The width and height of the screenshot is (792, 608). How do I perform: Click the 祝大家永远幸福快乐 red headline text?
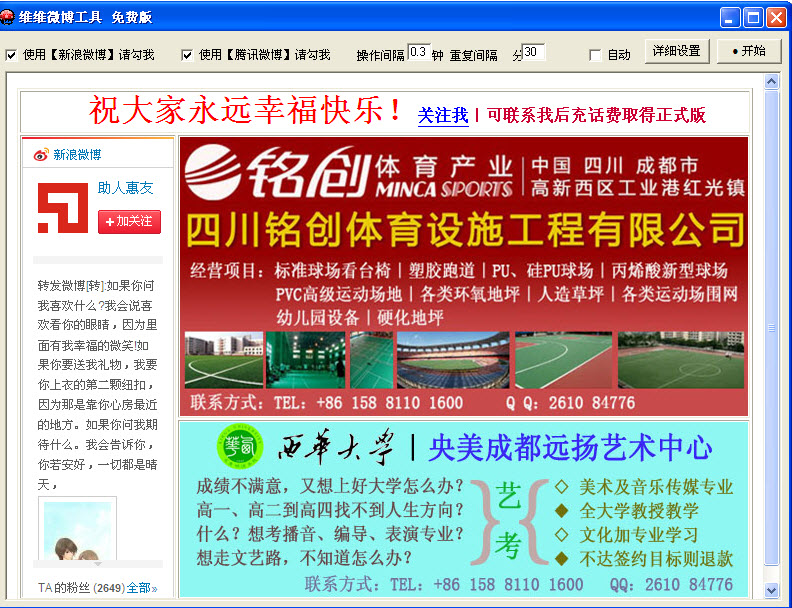click(x=245, y=110)
